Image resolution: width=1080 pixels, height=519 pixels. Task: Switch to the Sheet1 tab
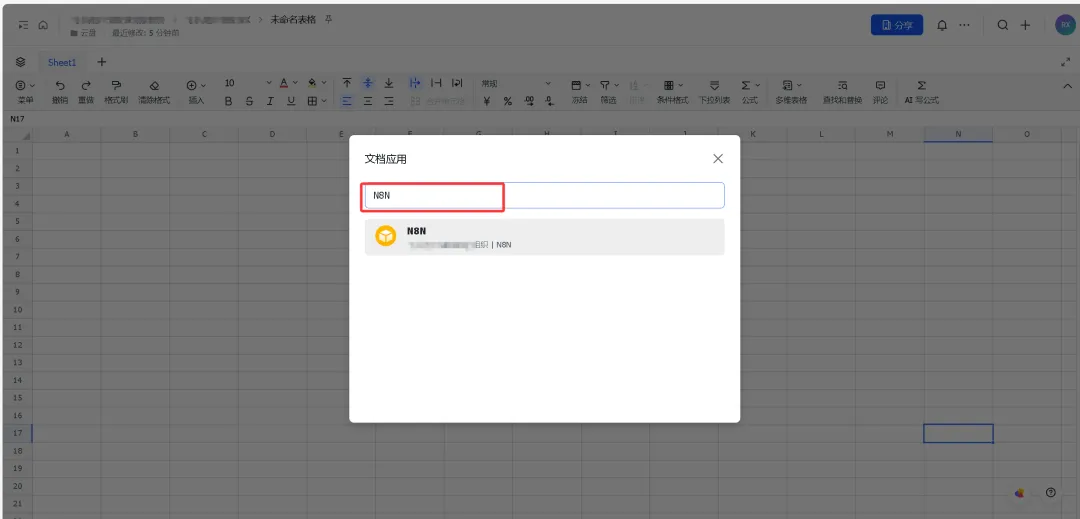point(62,63)
